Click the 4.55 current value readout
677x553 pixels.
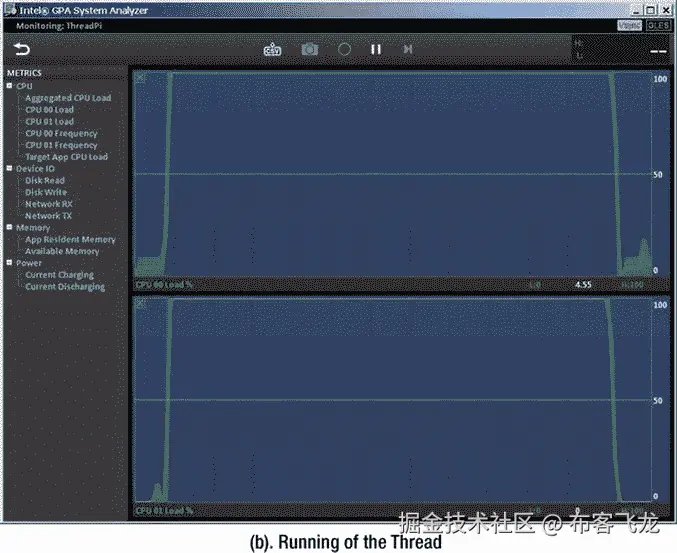click(x=583, y=284)
